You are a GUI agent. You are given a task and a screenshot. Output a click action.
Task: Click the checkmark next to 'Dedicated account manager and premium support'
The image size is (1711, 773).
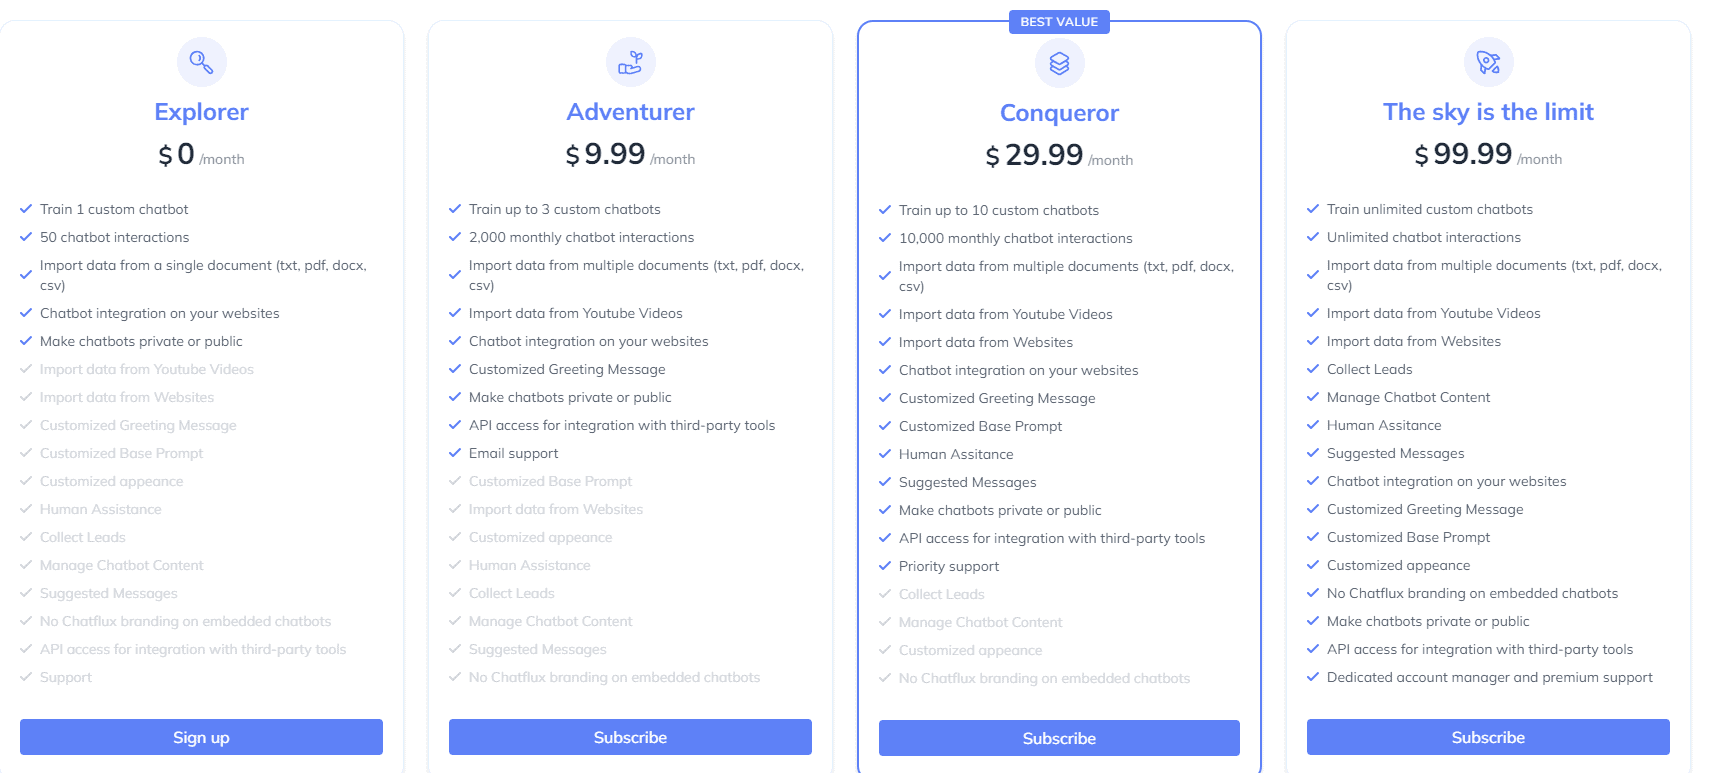click(x=1313, y=677)
